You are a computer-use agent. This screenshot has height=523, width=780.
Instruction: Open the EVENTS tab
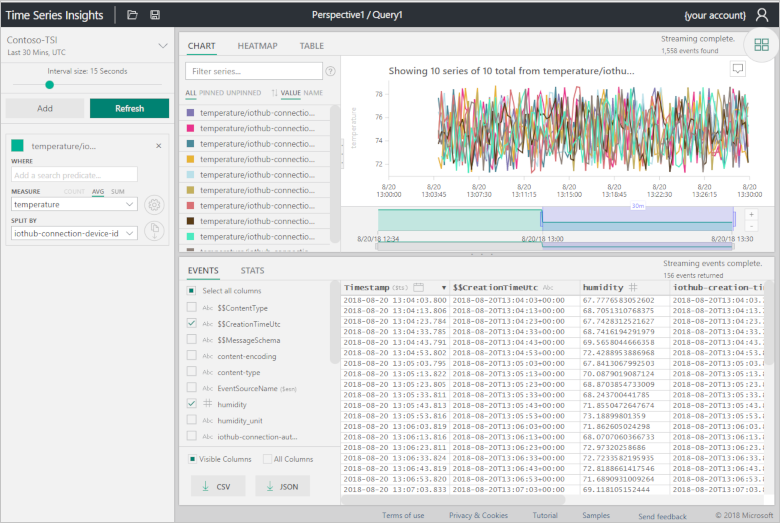tap(203, 271)
